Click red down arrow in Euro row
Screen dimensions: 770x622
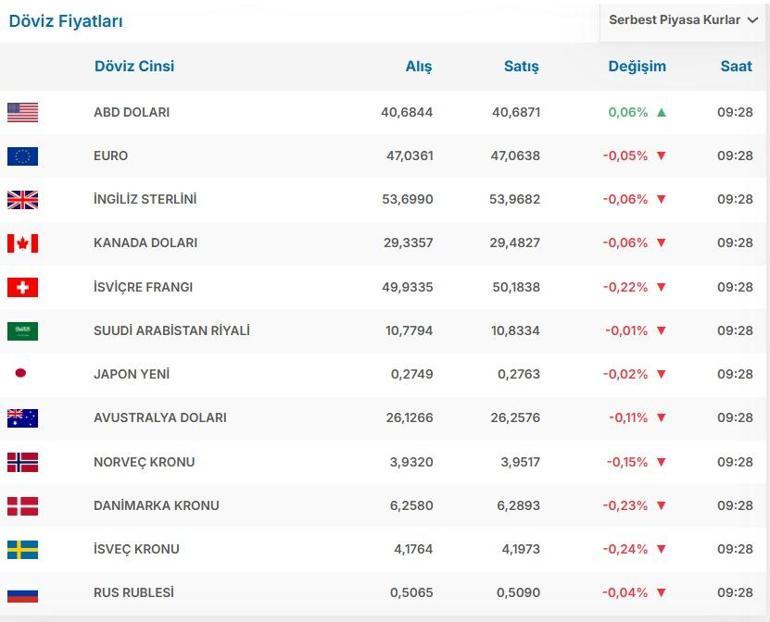[x=661, y=156]
